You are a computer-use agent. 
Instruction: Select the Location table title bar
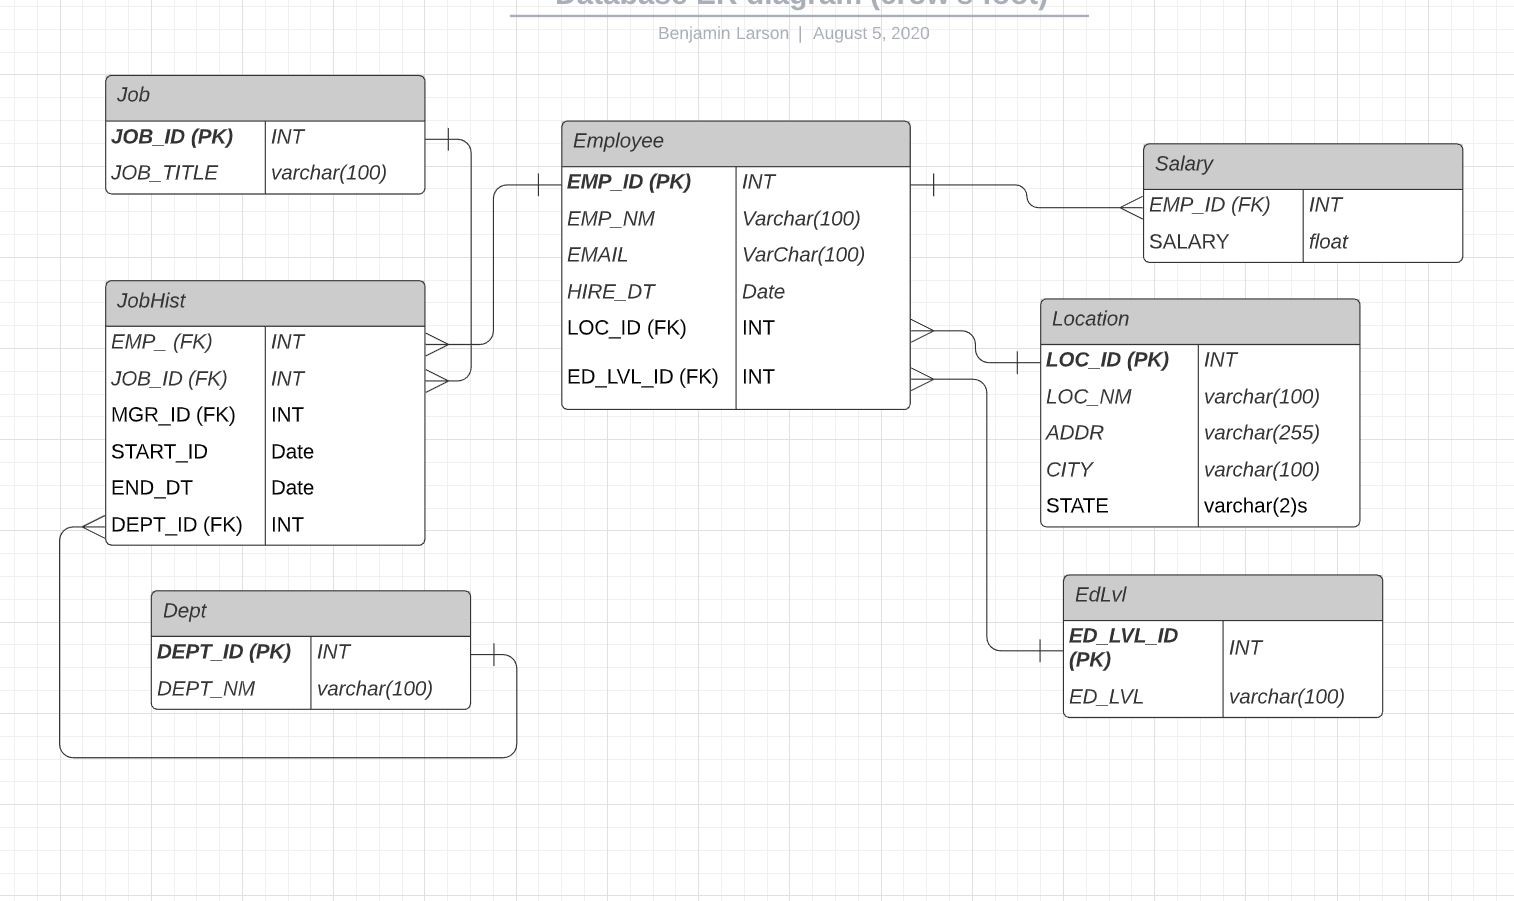[x=1199, y=318]
